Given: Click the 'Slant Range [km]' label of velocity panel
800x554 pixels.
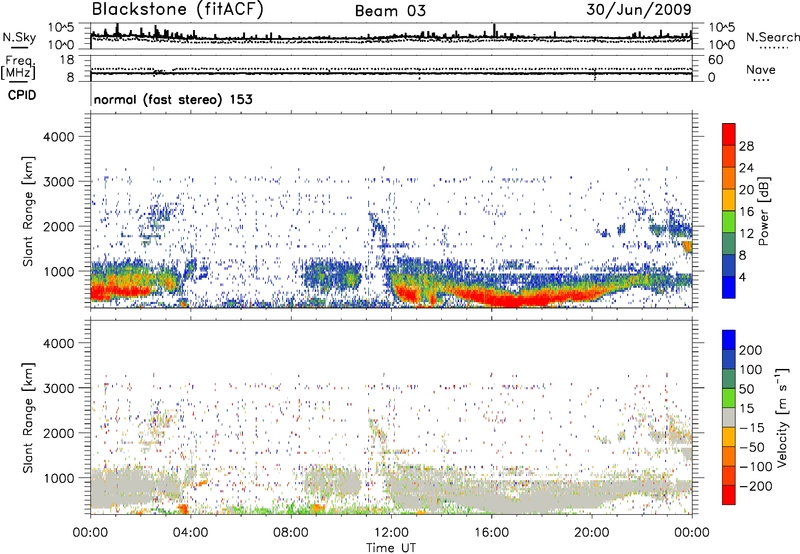Looking at the screenshot, I should pyautogui.click(x=28, y=418).
